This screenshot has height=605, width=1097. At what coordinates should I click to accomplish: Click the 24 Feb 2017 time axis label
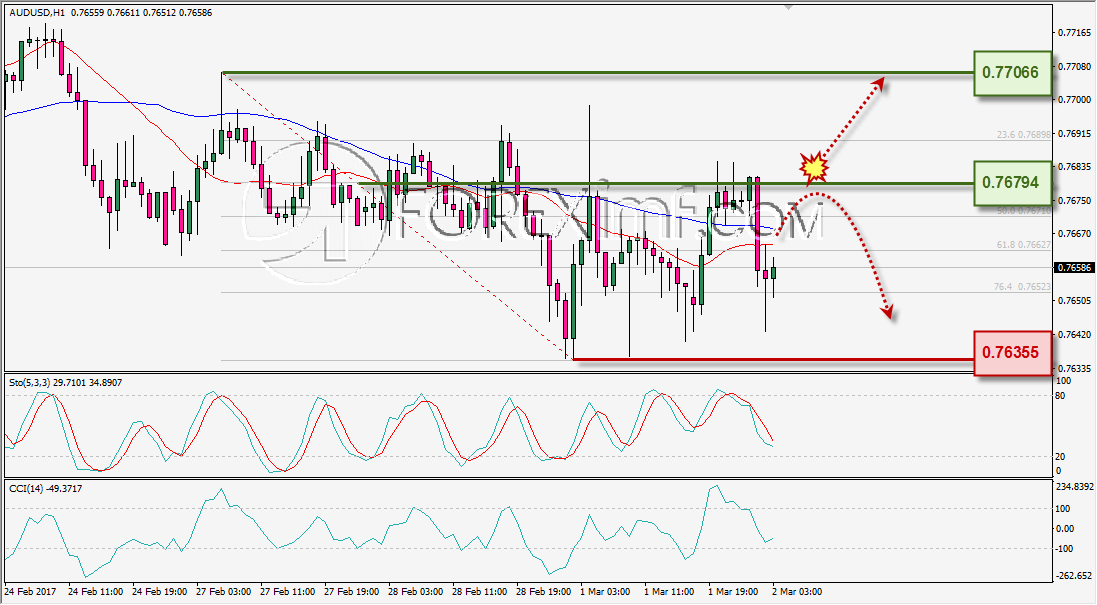tap(30, 592)
